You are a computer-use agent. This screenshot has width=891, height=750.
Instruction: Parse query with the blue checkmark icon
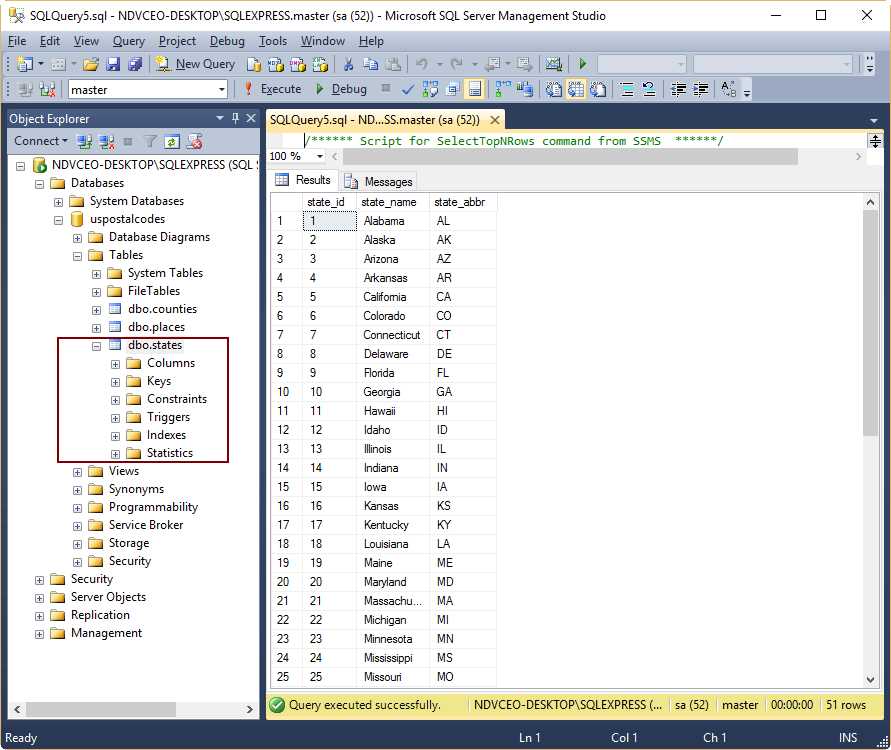coord(407,89)
